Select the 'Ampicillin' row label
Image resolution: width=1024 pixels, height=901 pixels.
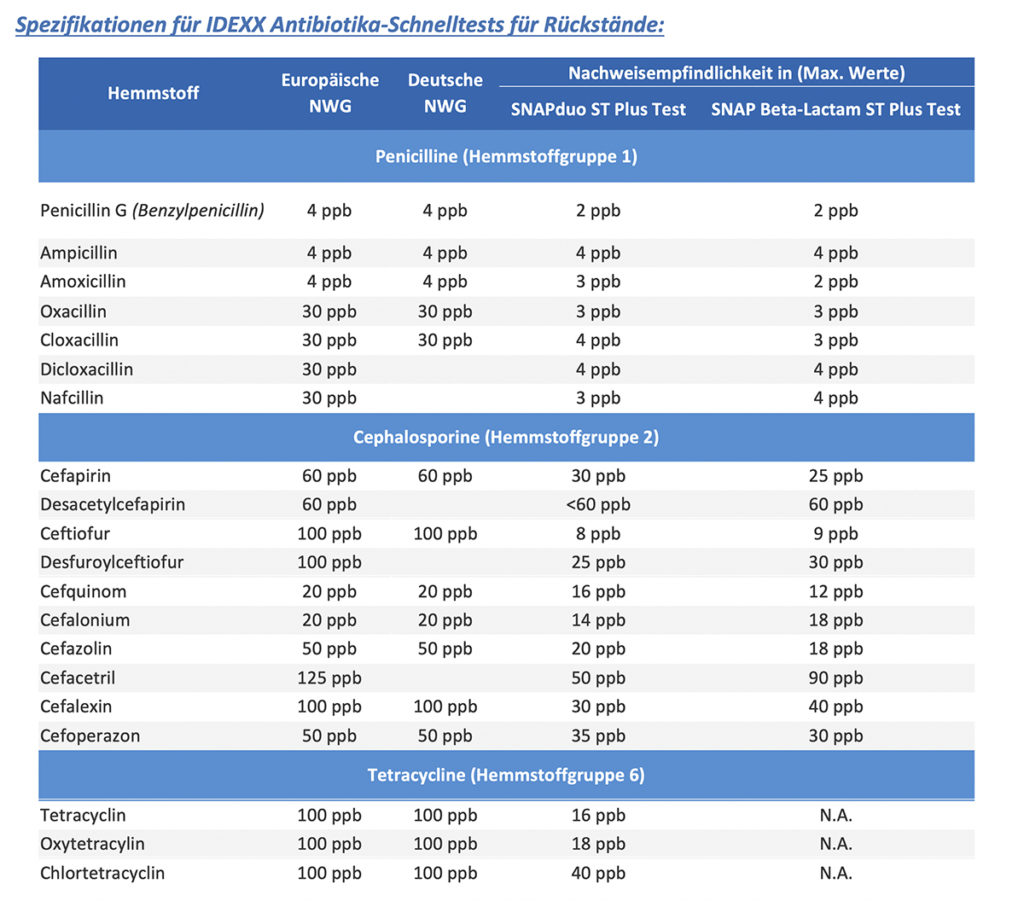pyautogui.click(x=78, y=253)
